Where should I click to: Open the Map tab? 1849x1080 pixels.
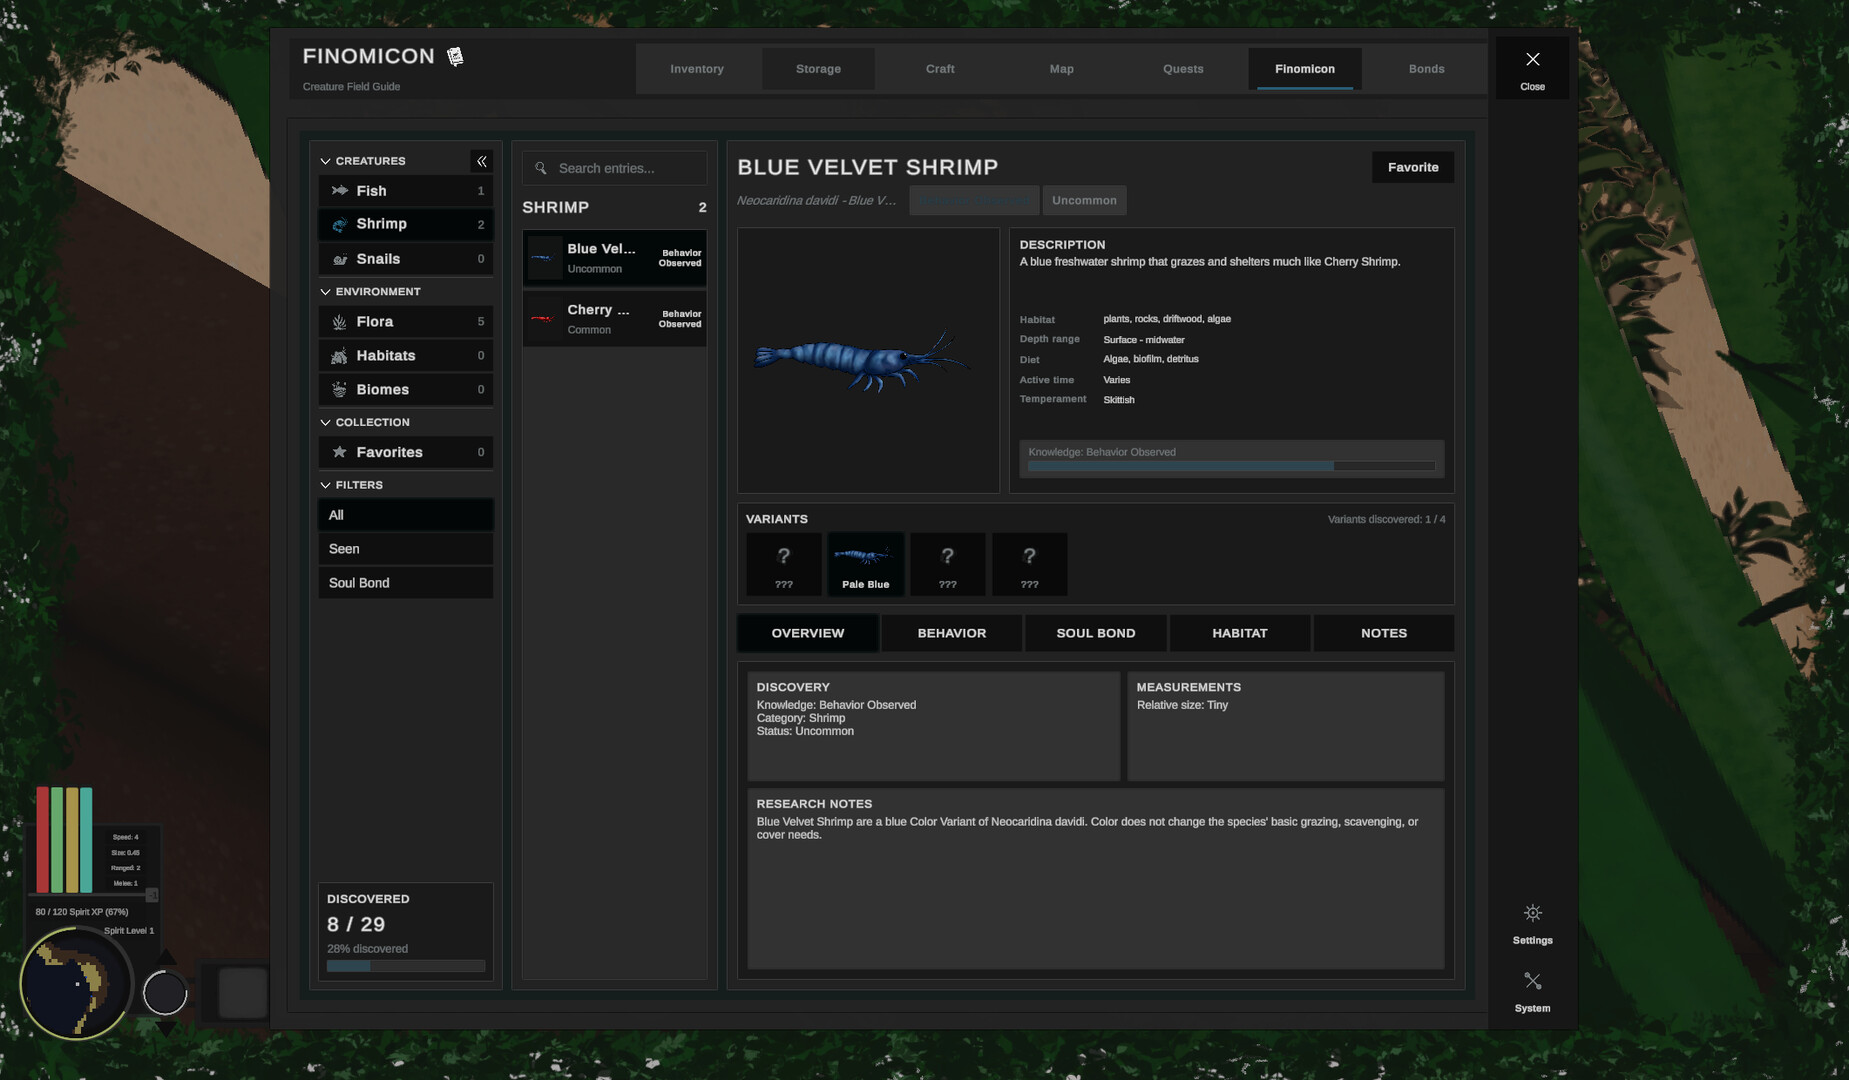pyautogui.click(x=1062, y=69)
